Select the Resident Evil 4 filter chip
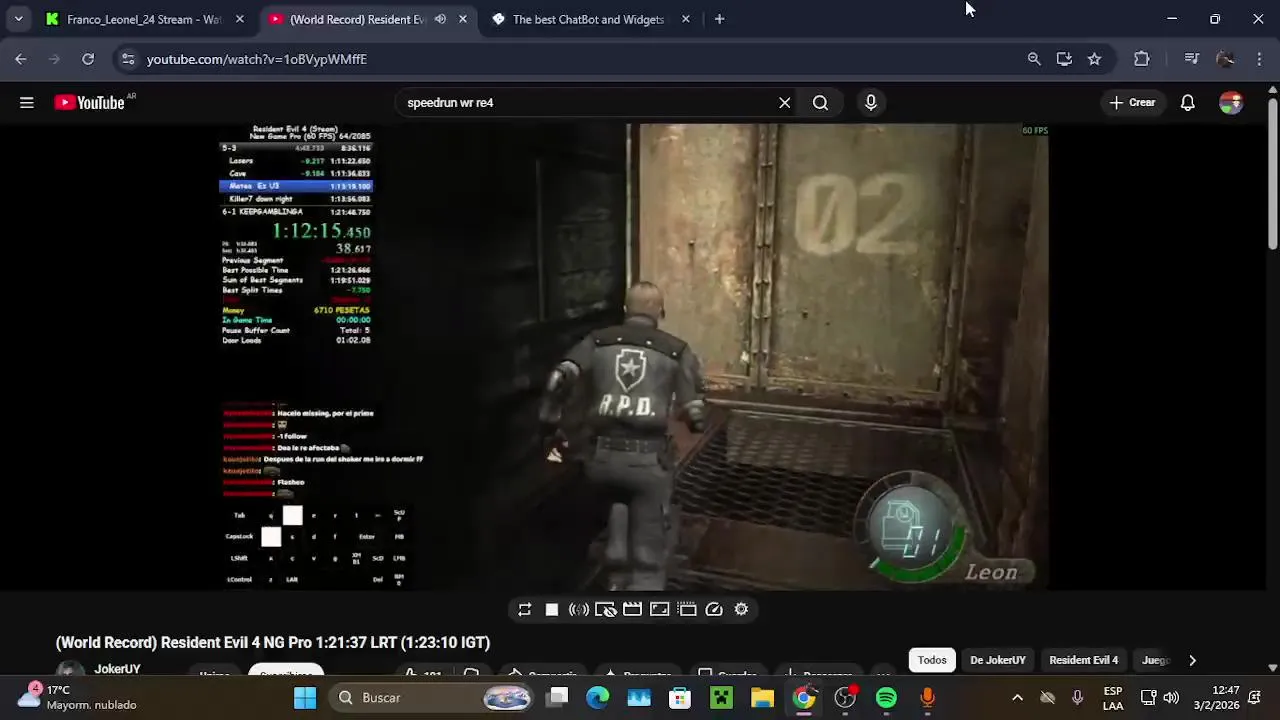 point(1084,660)
